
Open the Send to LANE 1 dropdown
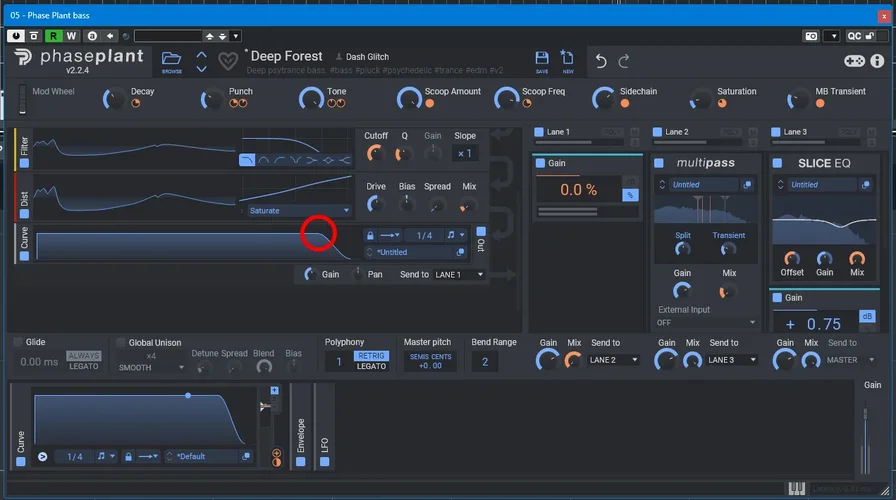[458, 274]
